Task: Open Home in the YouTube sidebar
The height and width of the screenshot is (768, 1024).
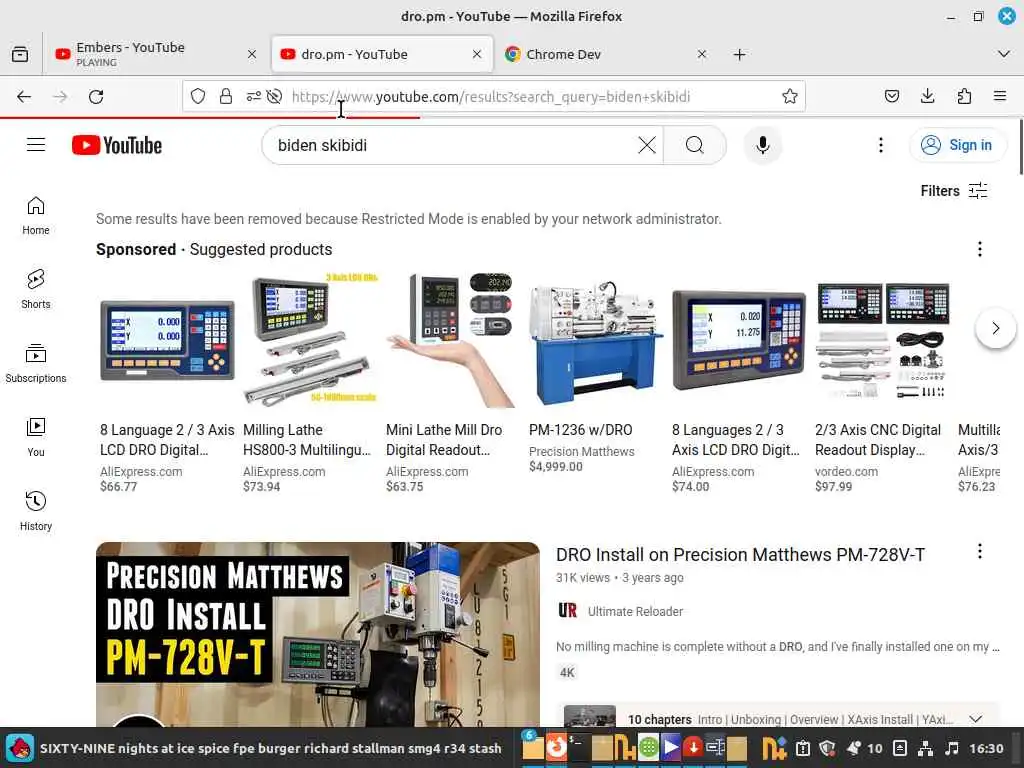Action: (36, 216)
